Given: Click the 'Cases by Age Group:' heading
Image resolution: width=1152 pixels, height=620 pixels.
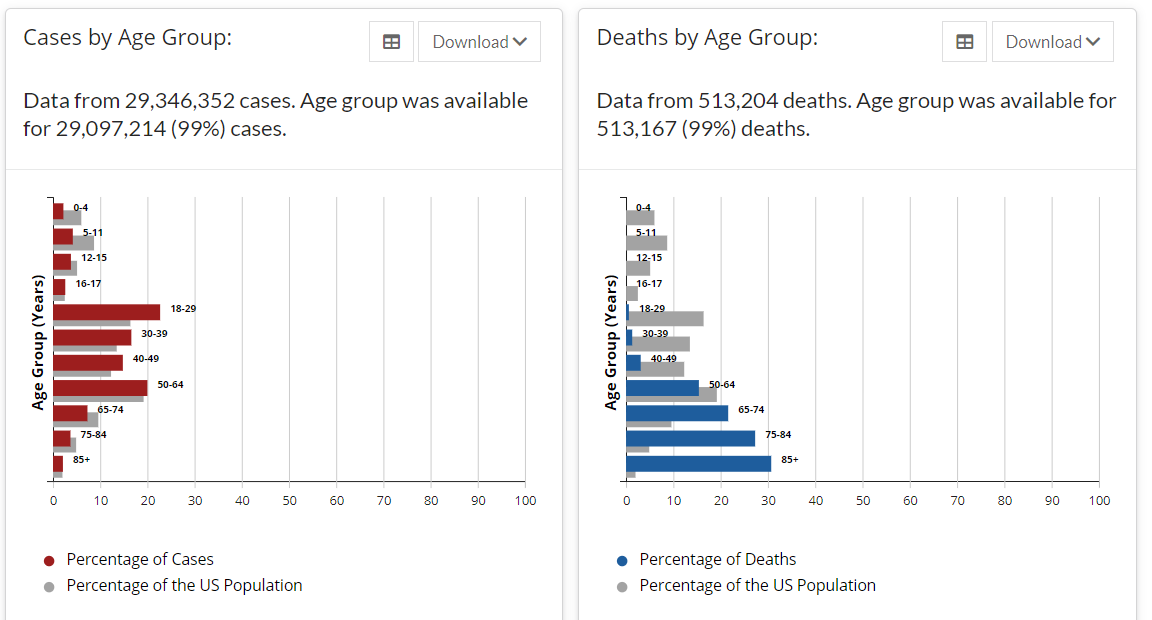Looking at the screenshot, I should pos(128,37).
